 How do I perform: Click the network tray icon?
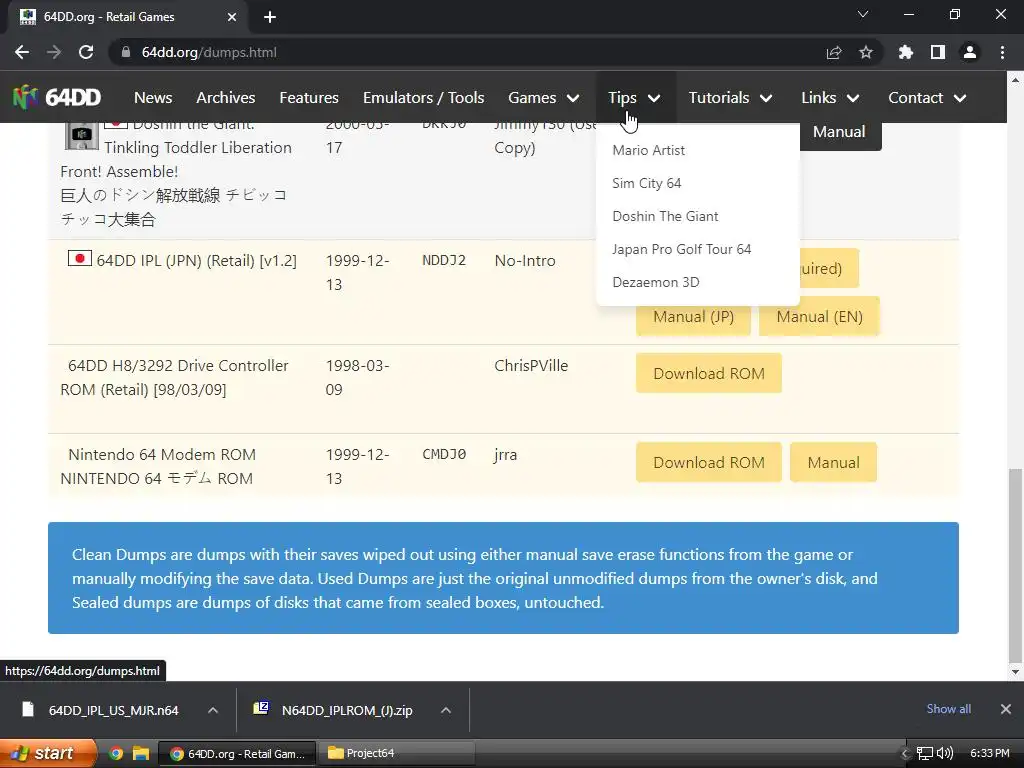point(925,753)
